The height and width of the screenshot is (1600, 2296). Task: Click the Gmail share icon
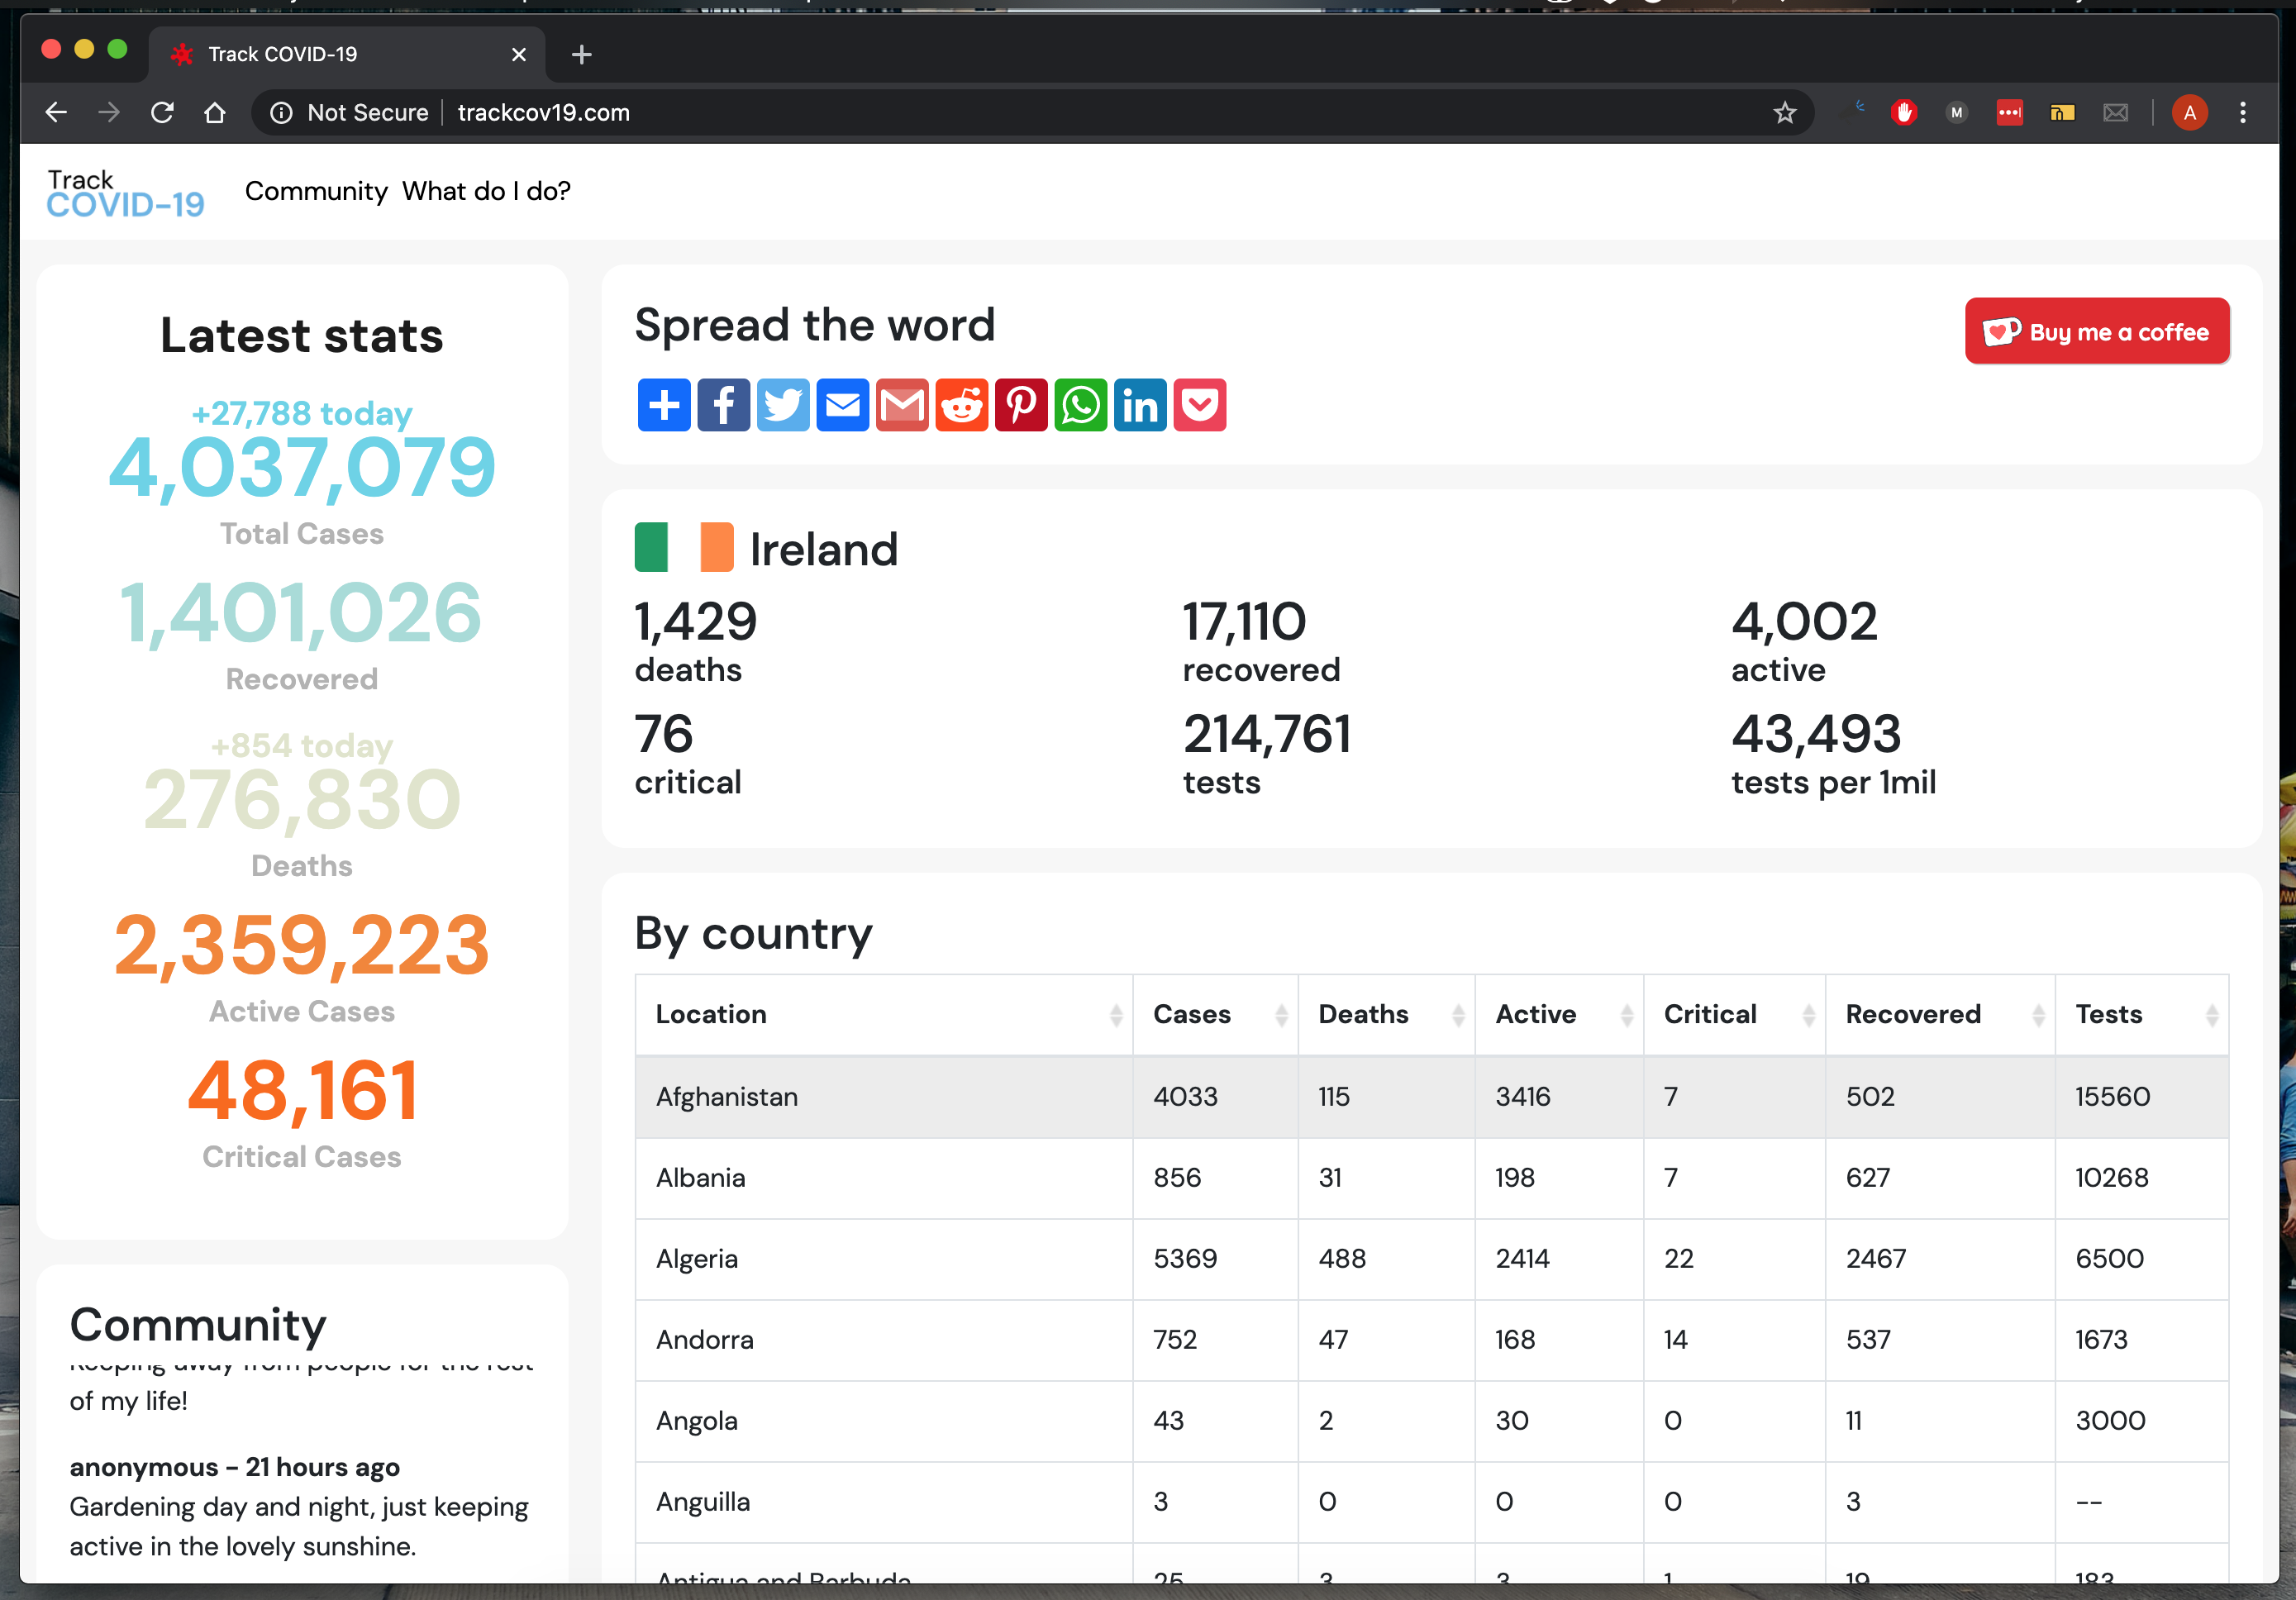pyautogui.click(x=902, y=405)
